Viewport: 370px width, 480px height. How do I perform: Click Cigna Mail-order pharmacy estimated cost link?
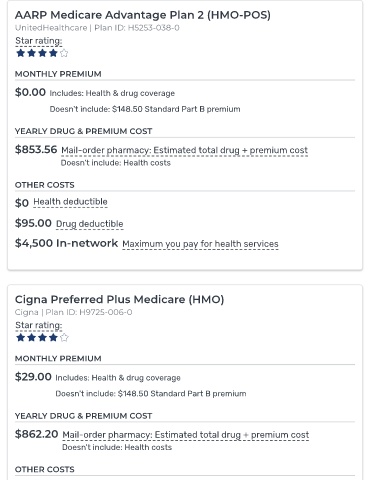pos(186,435)
